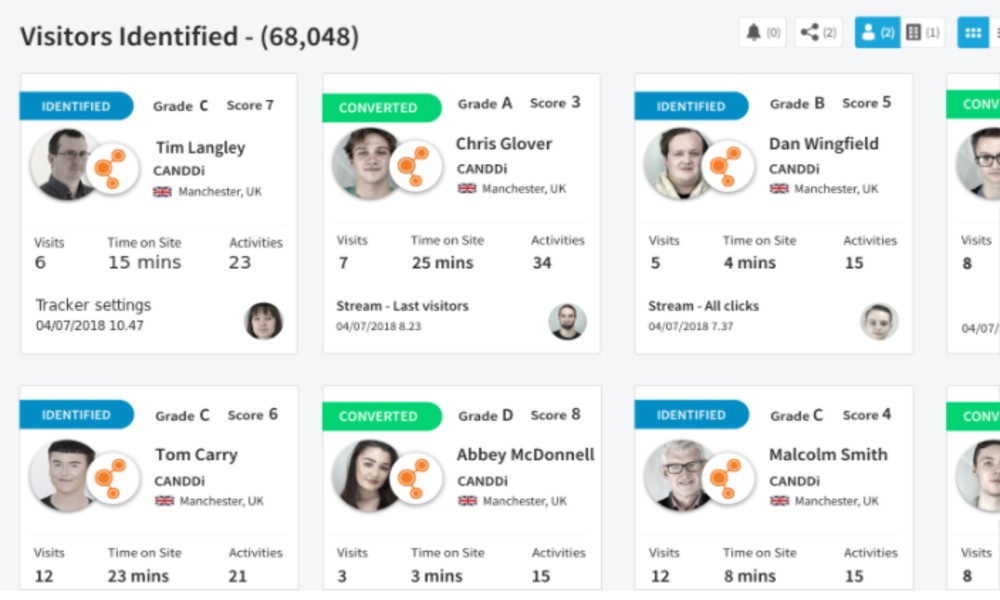Click 'Grade B' on Dan Wingfield card
This screenshot has width=1000, height=600.
797,103
